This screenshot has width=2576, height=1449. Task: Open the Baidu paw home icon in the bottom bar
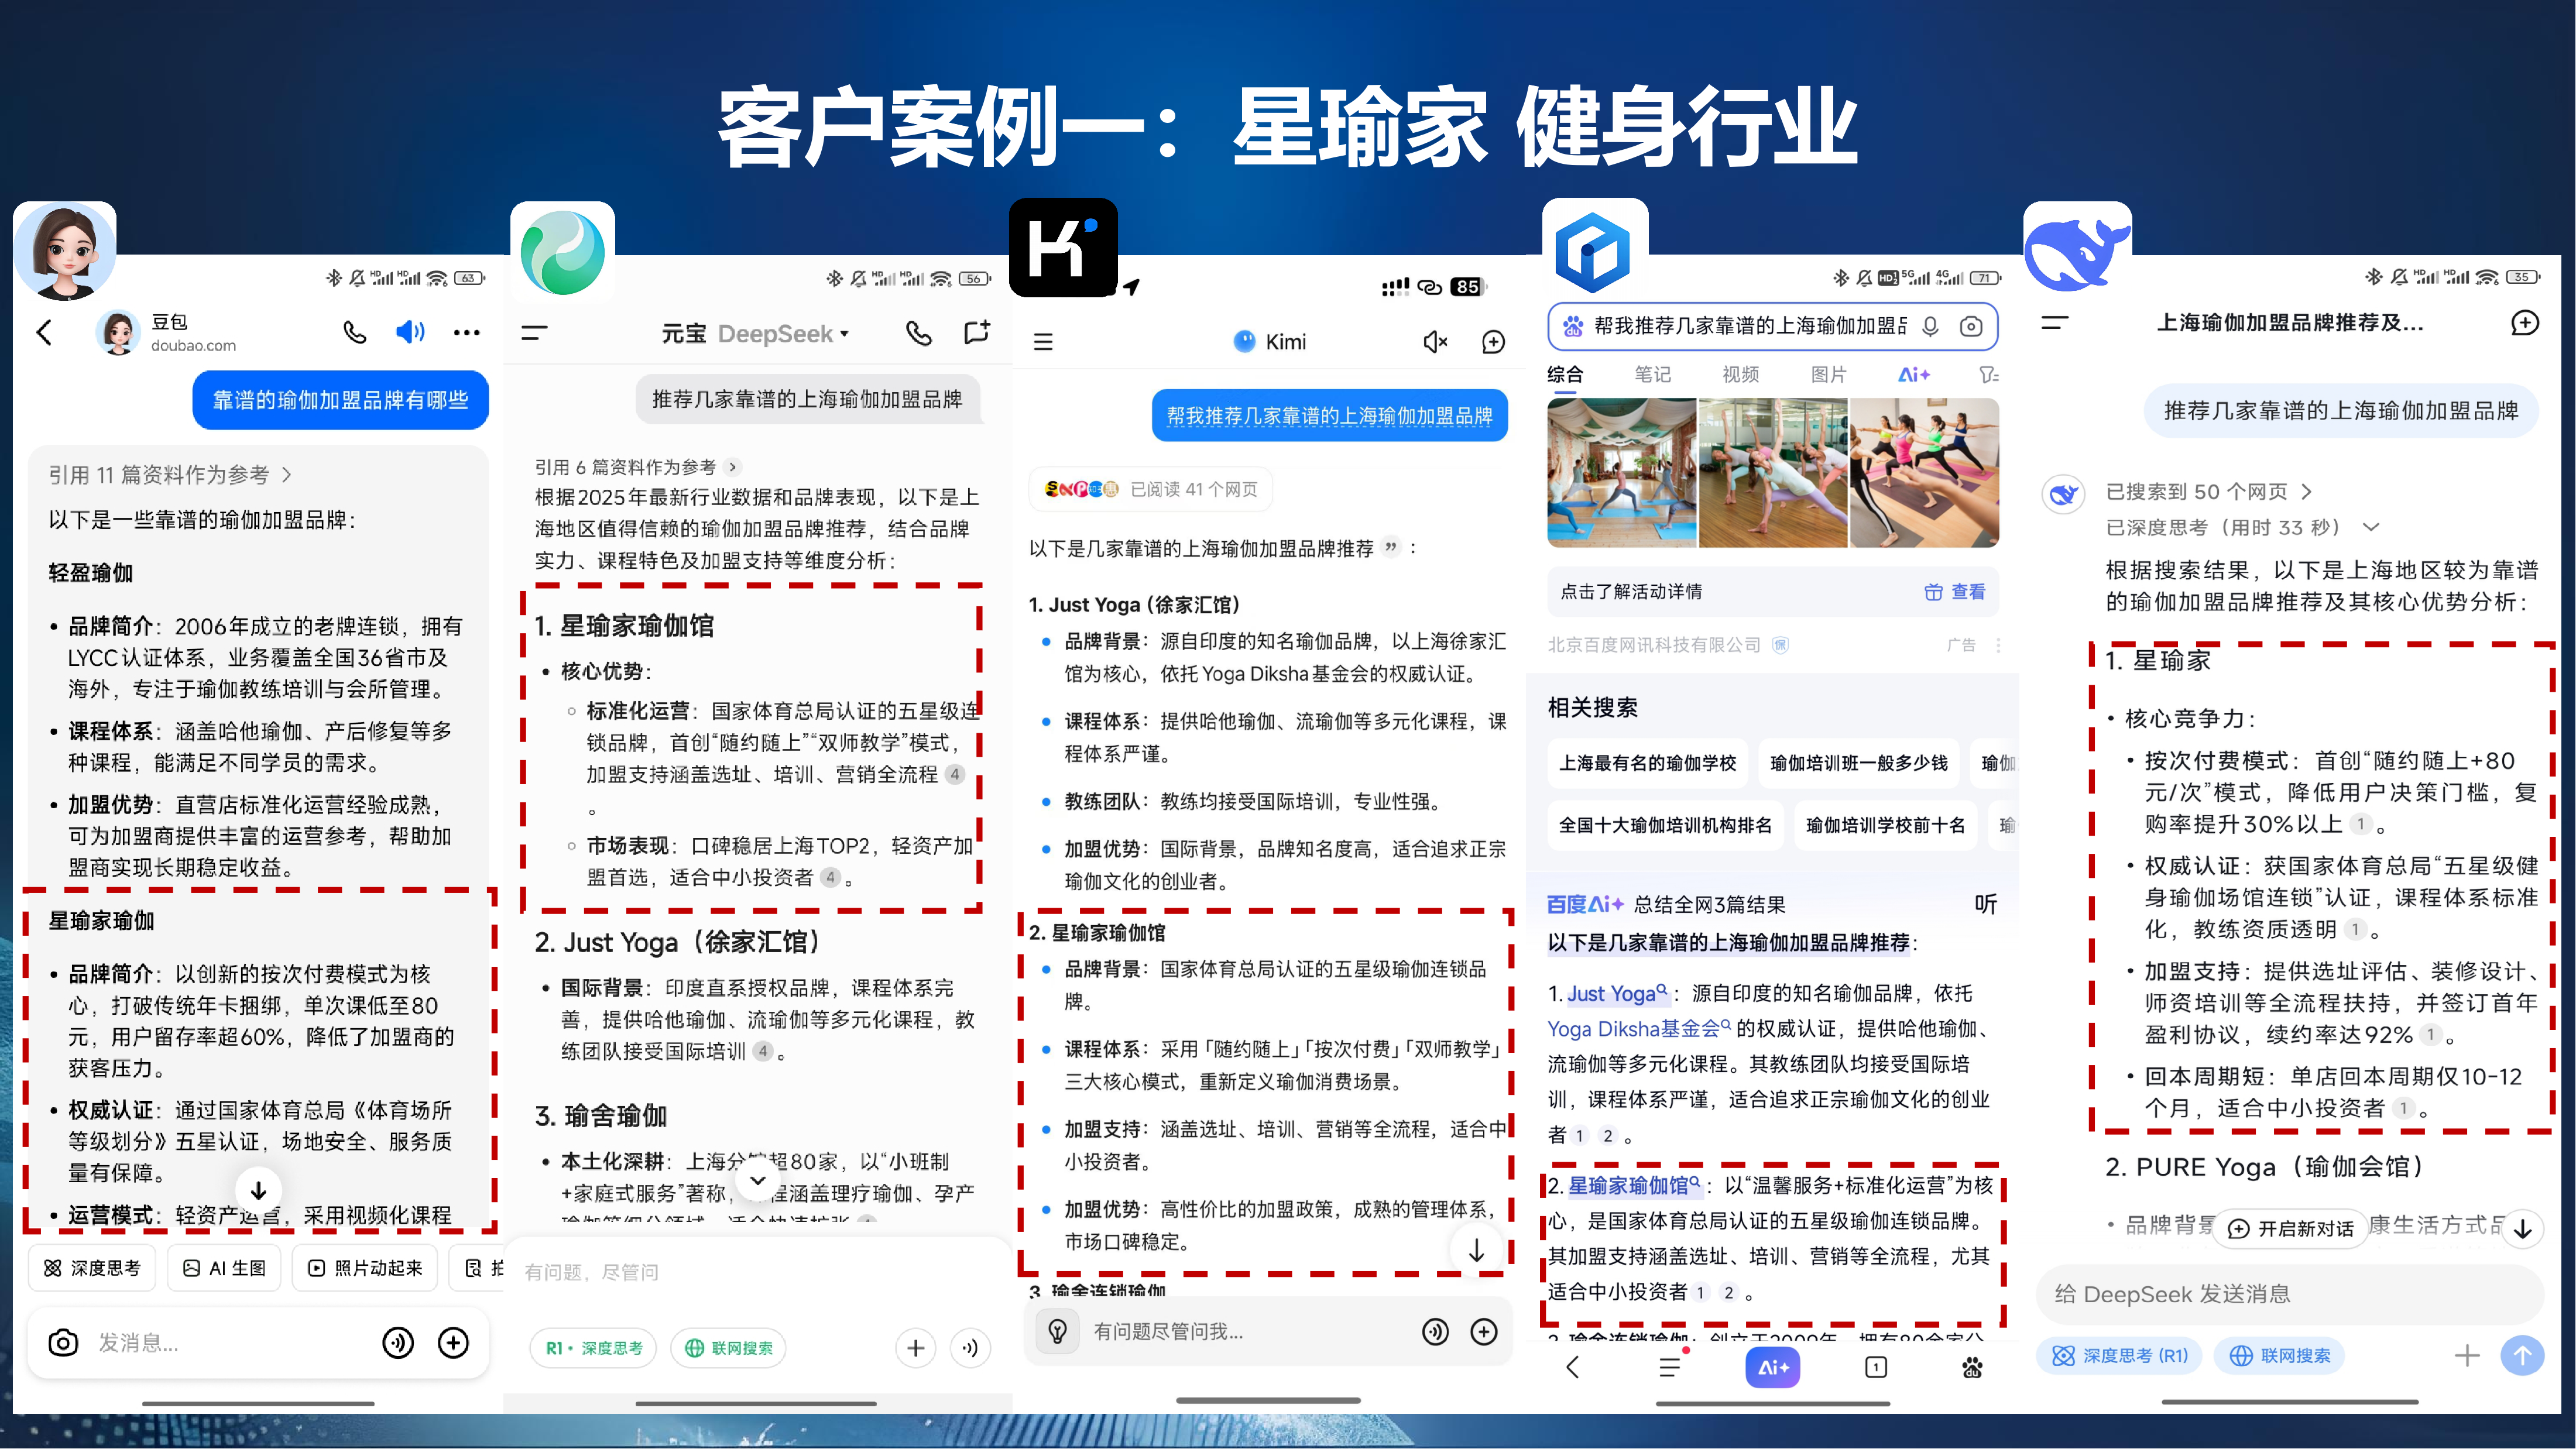pos(1972,1367)
